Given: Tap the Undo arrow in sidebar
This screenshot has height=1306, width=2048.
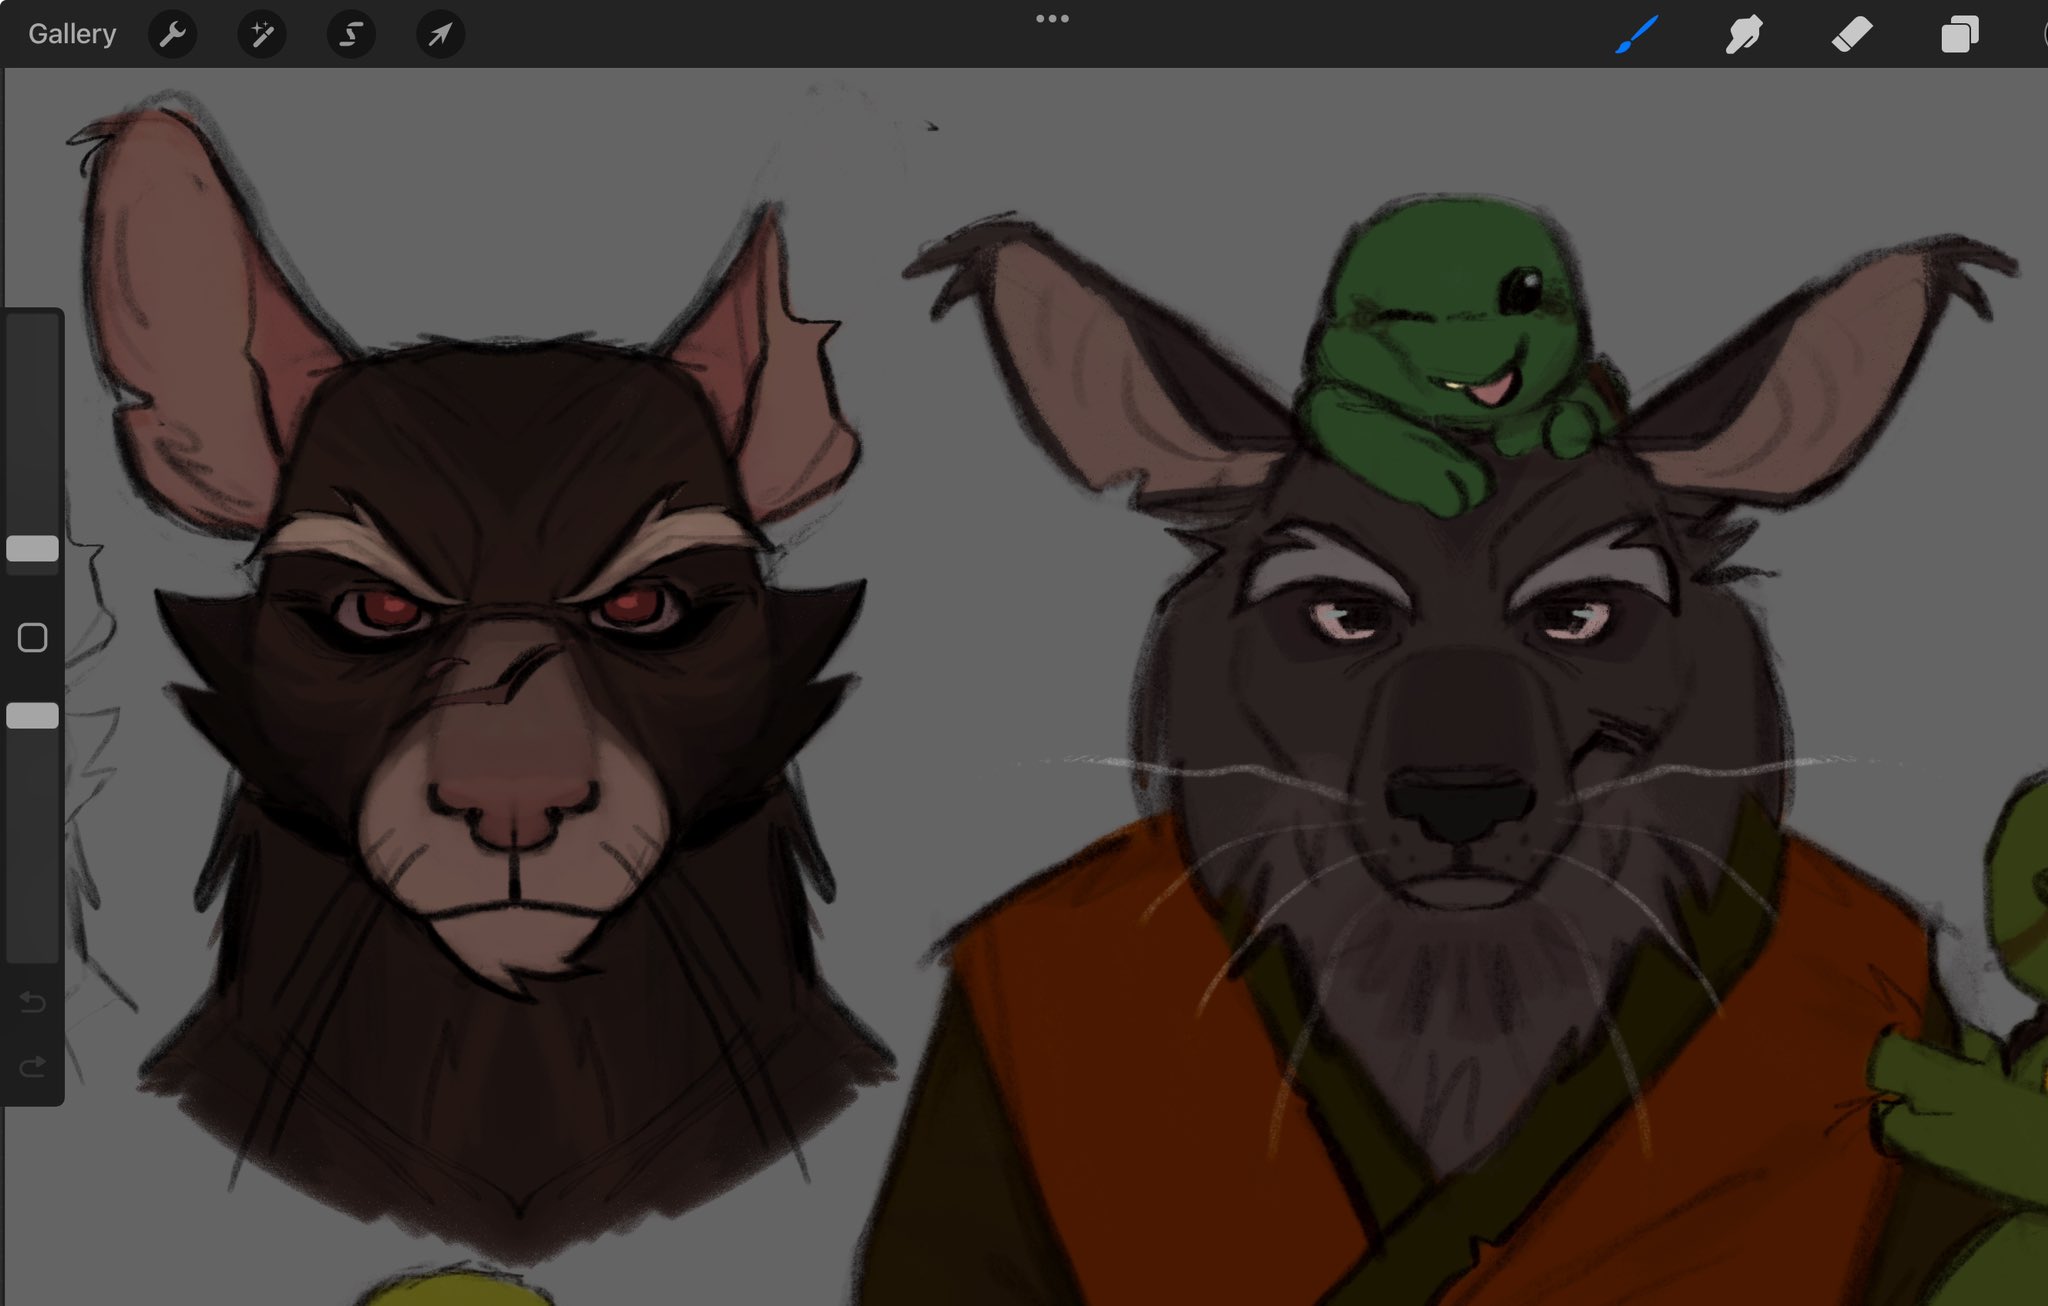Looking at the screenshot, I should pyautogui.click(x=32, y=1003).
